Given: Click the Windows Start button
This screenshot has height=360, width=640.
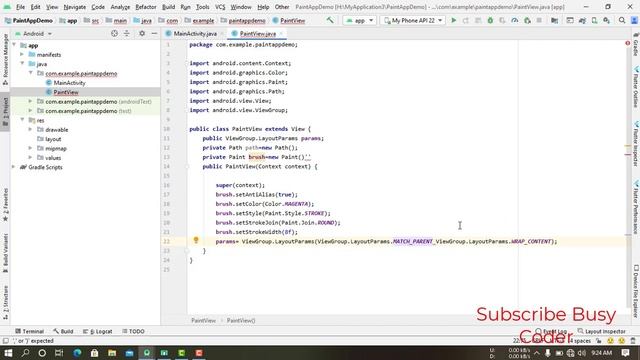Looking at the screenshot, I should click(x=8, y=353).
